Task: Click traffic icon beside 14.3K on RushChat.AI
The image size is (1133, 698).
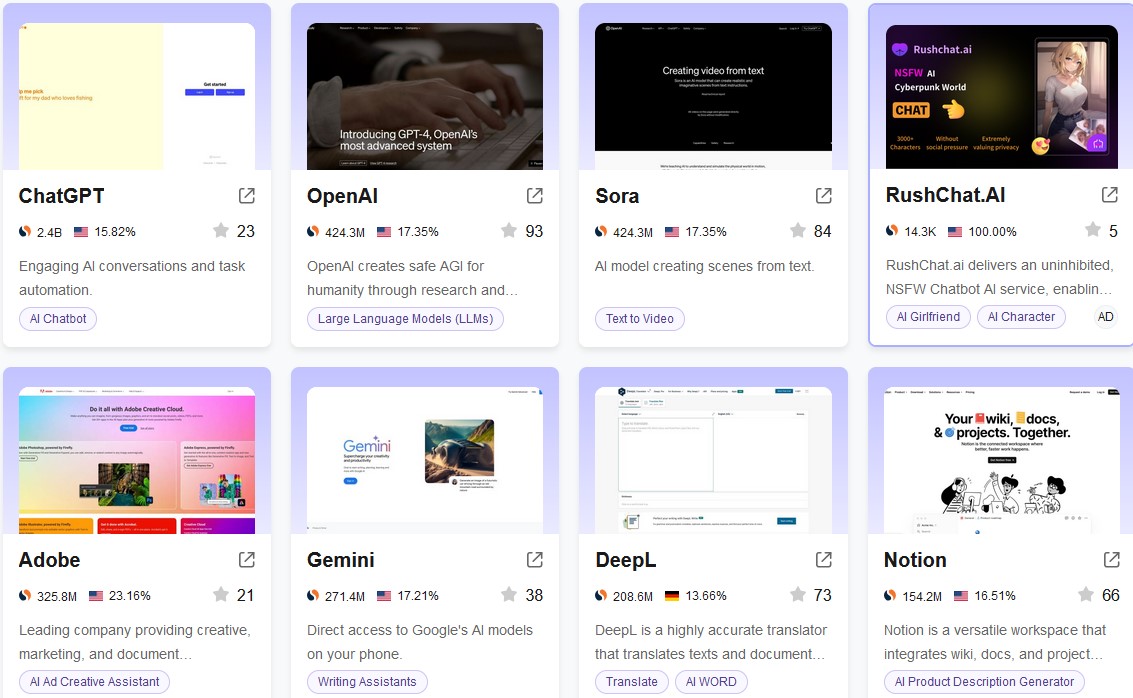Action: click(x=892, y=231)
